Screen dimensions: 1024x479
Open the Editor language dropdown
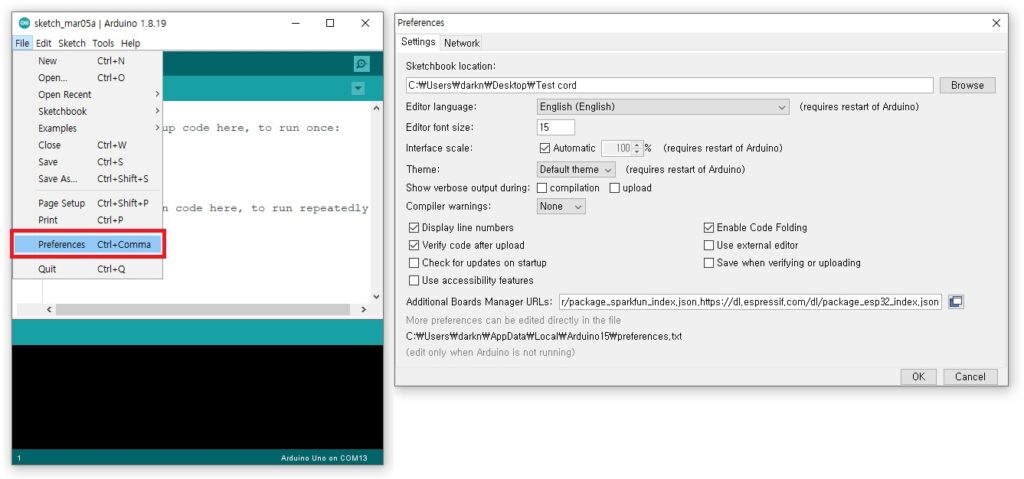pyautogui.click(x=662, y=107)
